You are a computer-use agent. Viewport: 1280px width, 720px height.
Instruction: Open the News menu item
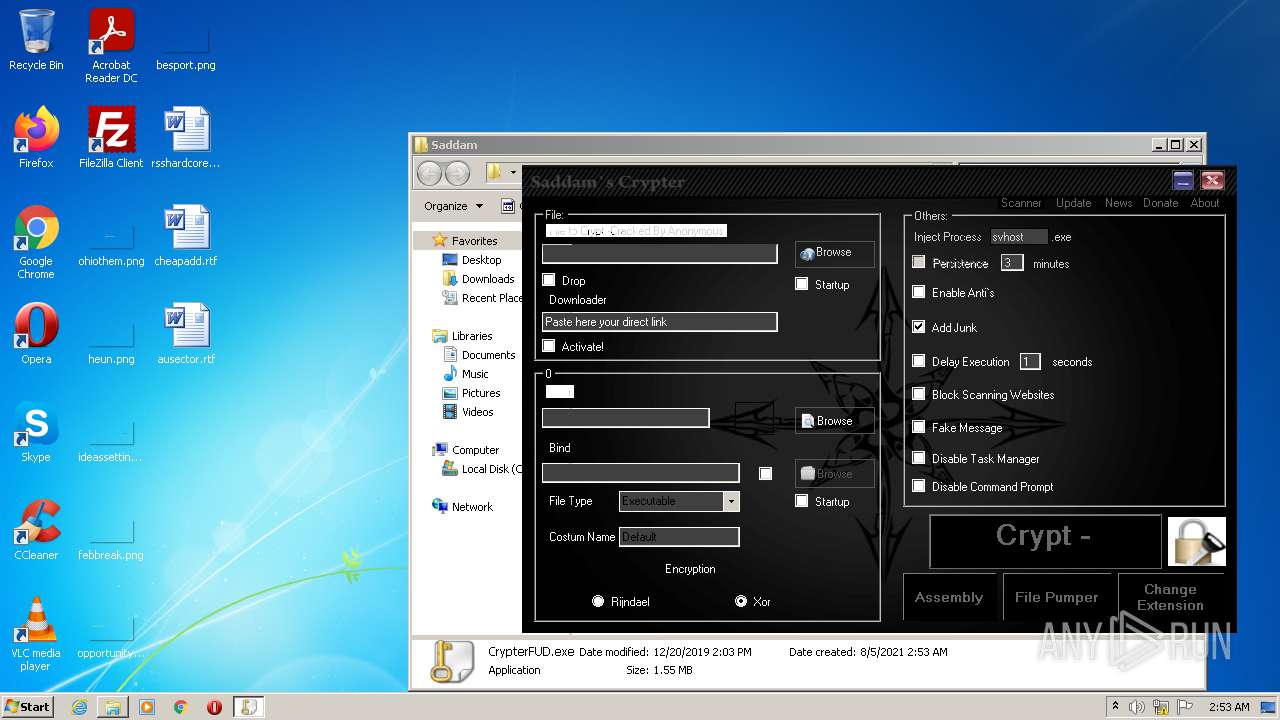pos(1118,203)
